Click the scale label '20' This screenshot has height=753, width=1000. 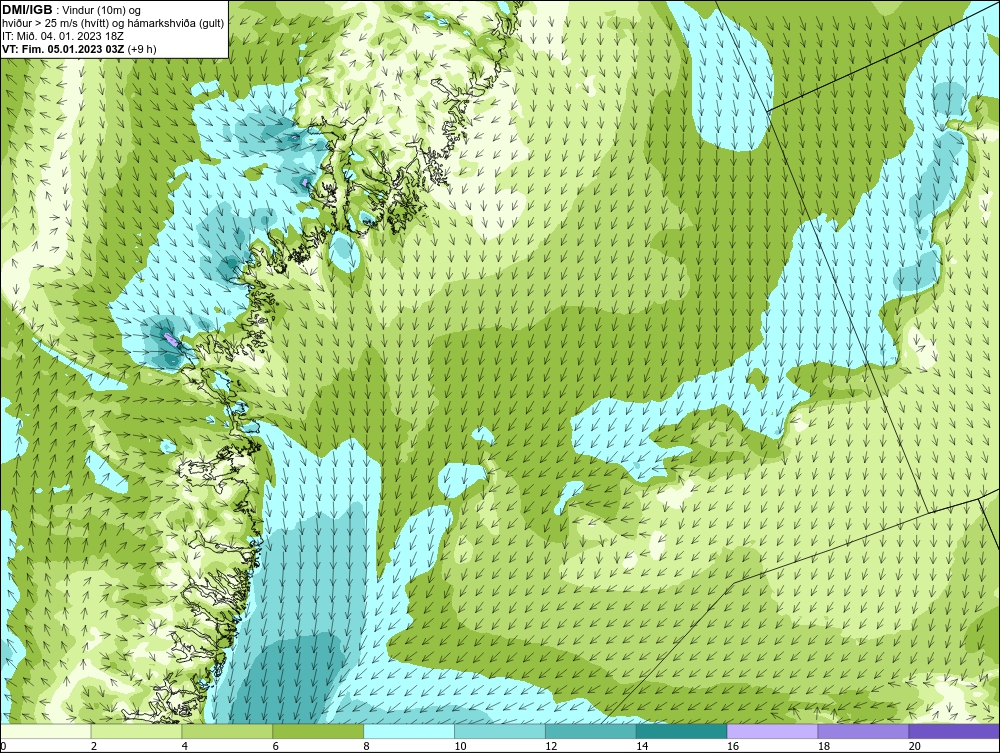click(x=915, y=746)
